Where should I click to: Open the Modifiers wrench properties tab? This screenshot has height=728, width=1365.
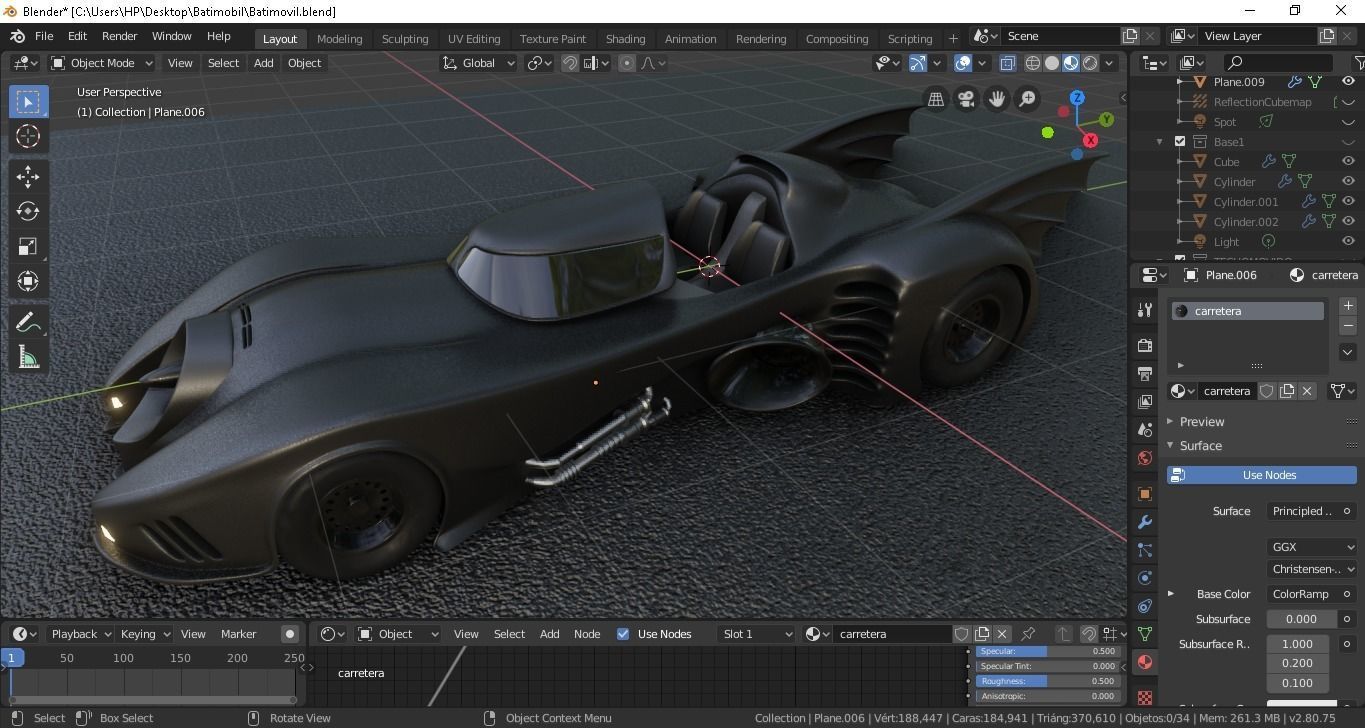[1145, 522]
